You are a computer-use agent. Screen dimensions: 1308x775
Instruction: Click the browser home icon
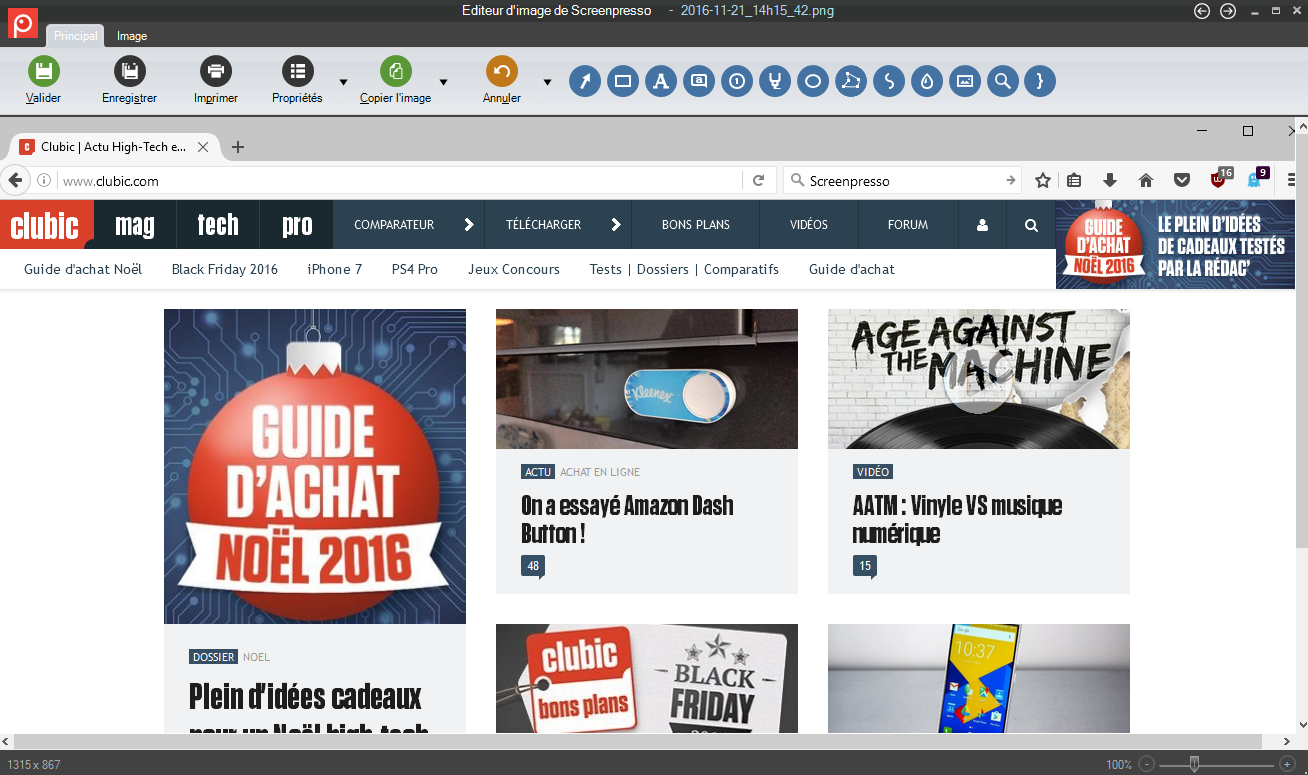point(1146,180)
